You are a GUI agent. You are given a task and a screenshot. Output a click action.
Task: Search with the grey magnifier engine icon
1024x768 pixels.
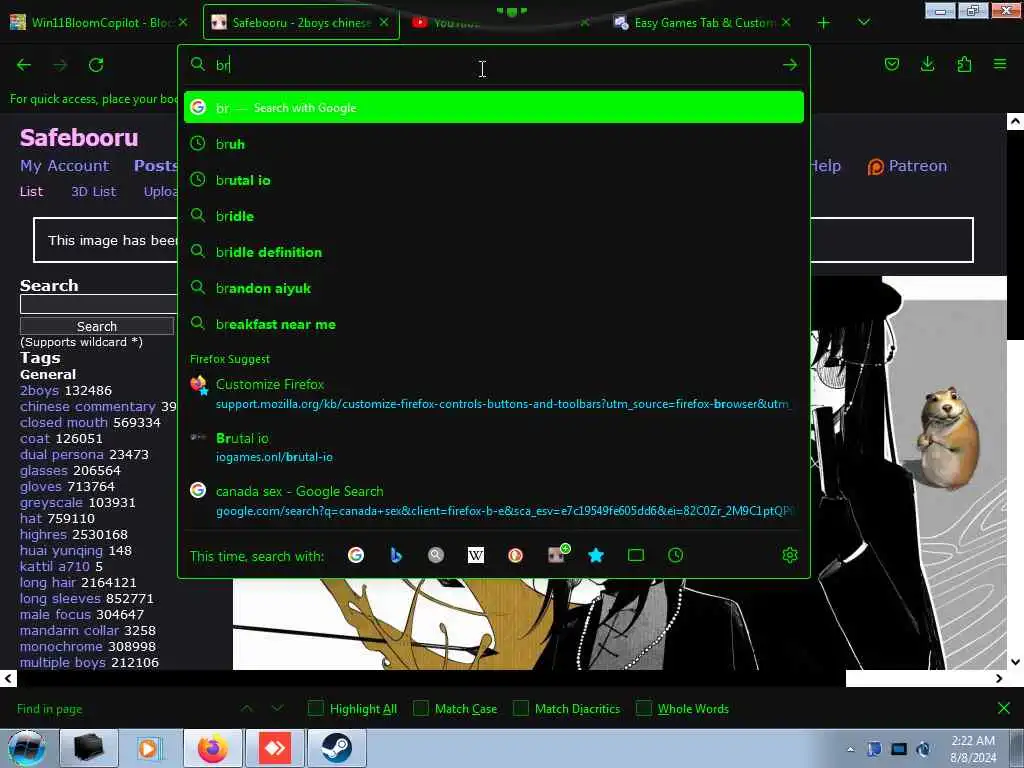pyautogui.click(x=436, y=555)
